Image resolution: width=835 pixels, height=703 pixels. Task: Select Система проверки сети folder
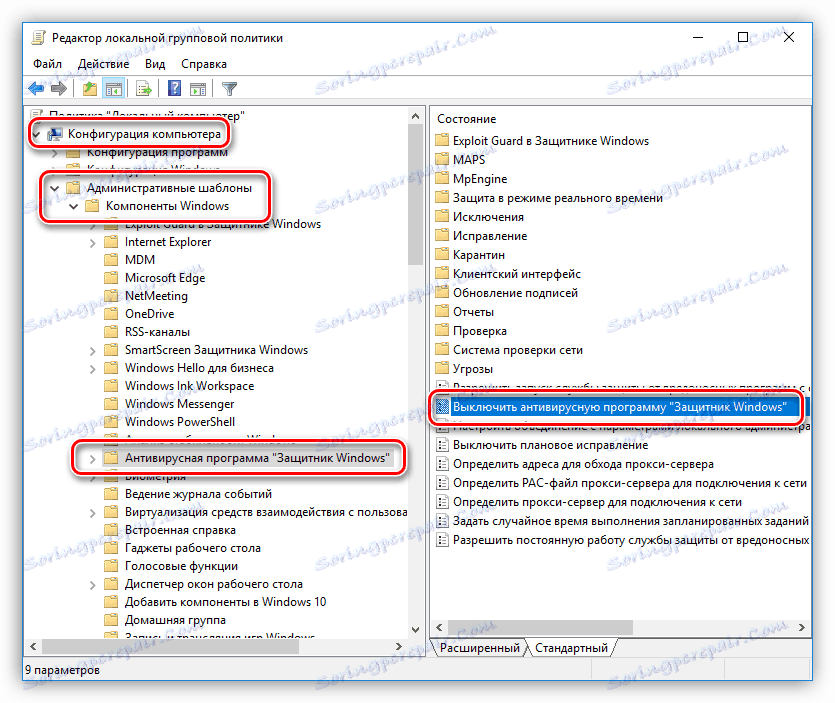(518, 350)
